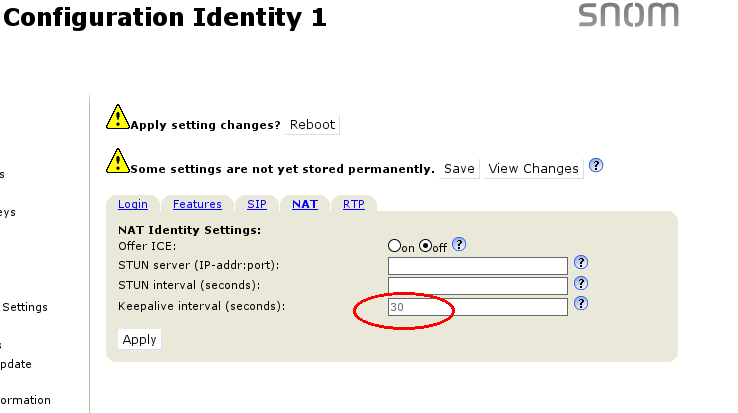Screen dimensions: 738x413
Task: Open help for Offer ICE setting
Action: (460, 245)
